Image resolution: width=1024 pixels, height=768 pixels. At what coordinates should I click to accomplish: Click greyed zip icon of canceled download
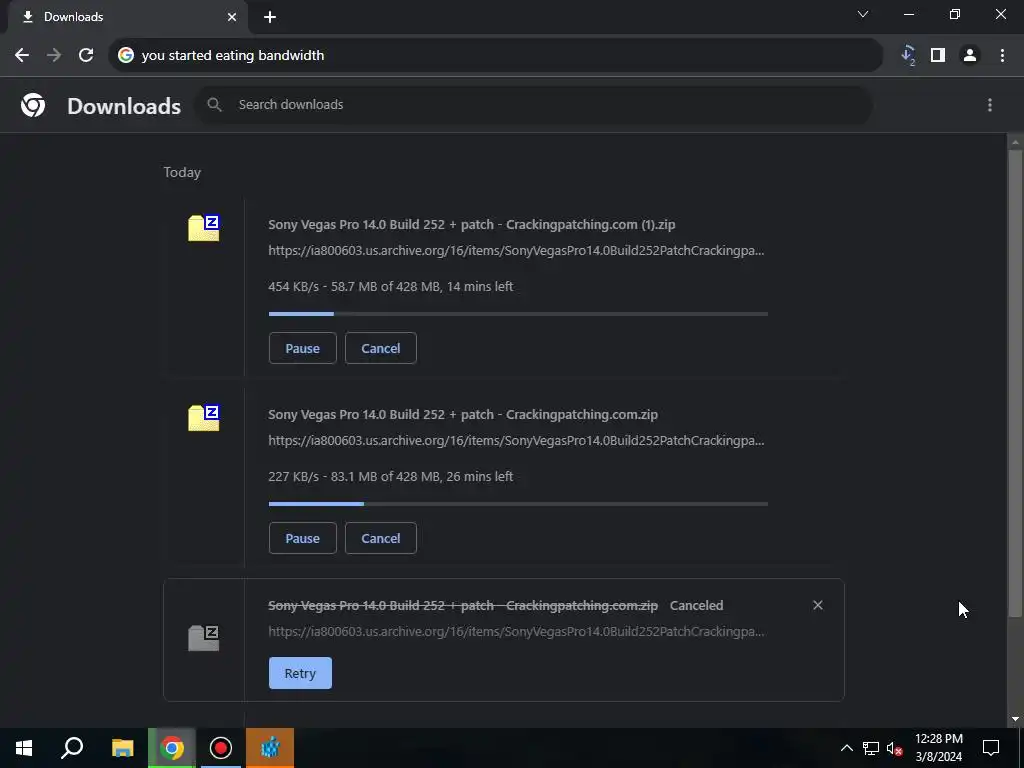point(204,638)
